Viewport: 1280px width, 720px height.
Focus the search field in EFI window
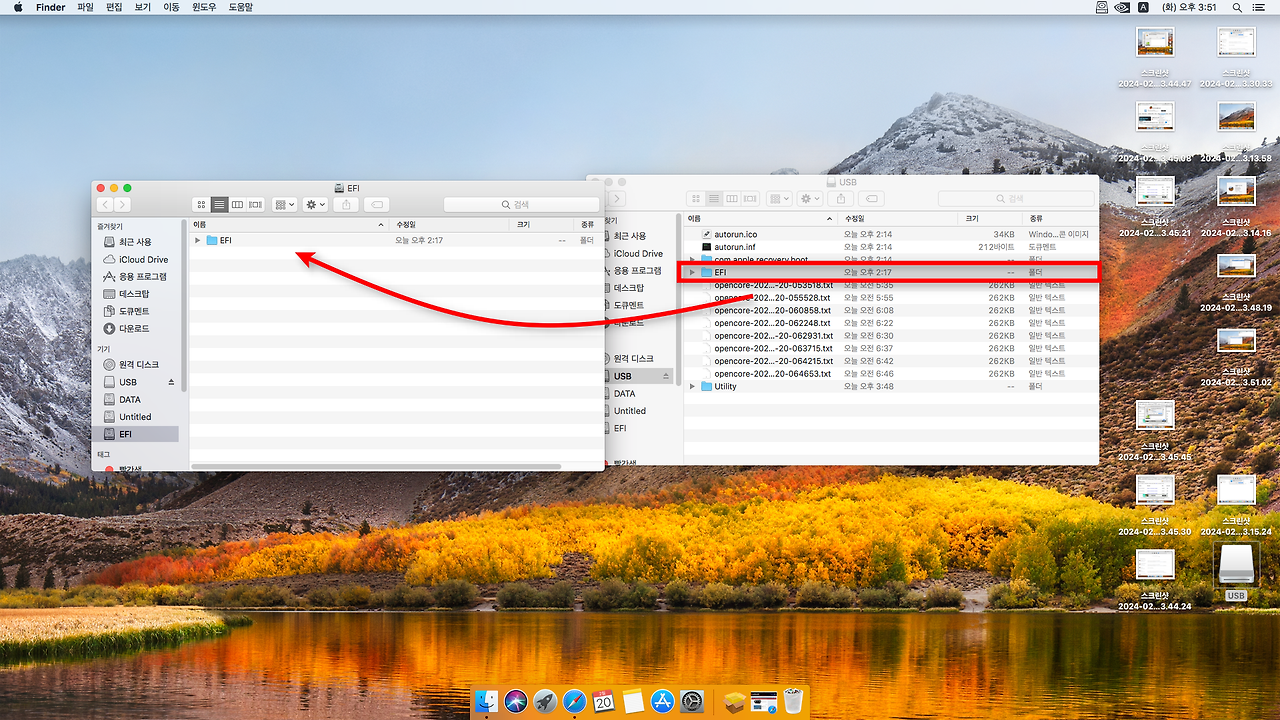point(520,204)
